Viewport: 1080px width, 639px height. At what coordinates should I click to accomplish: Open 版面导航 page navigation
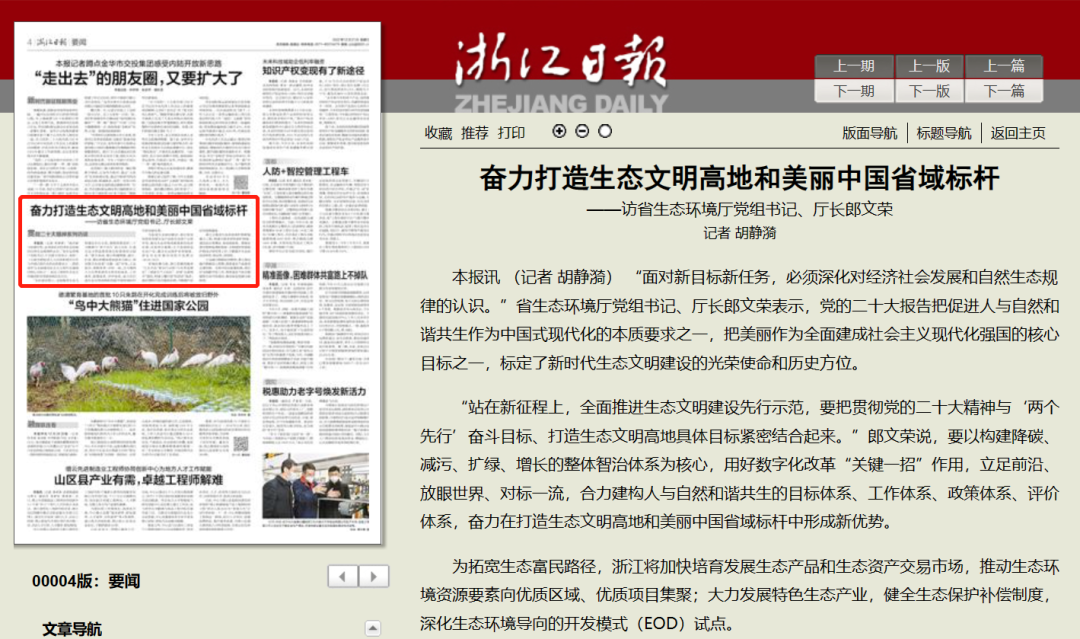click(x=869, y=133)
